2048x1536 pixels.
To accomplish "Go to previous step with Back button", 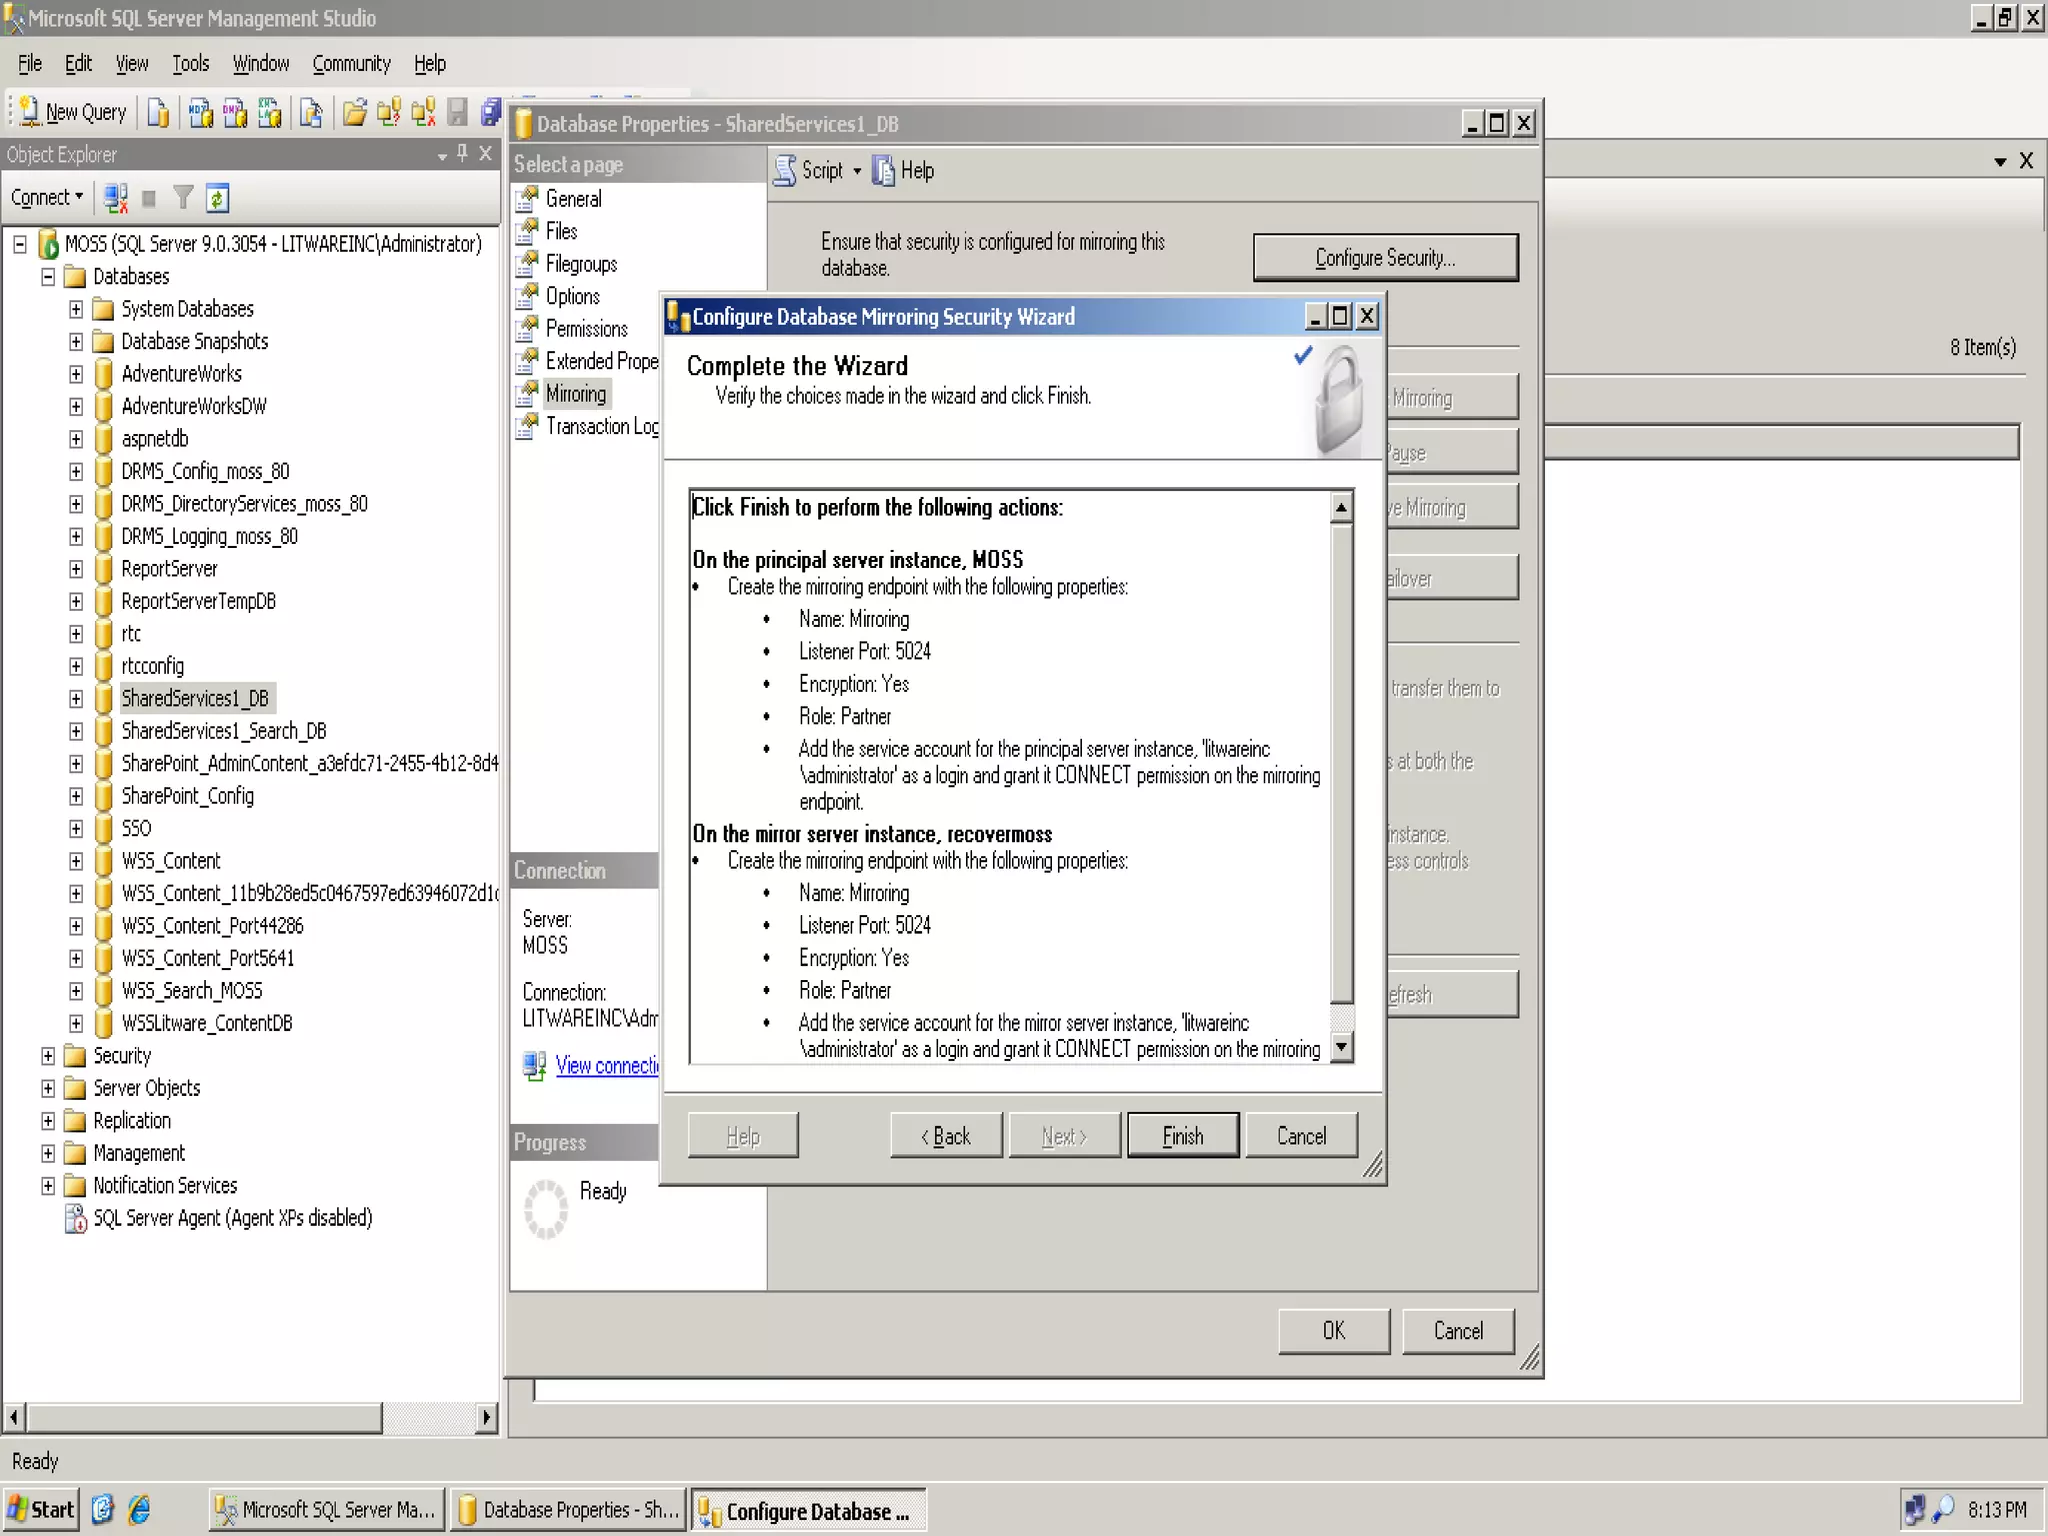I will (x=945, y=1136).
